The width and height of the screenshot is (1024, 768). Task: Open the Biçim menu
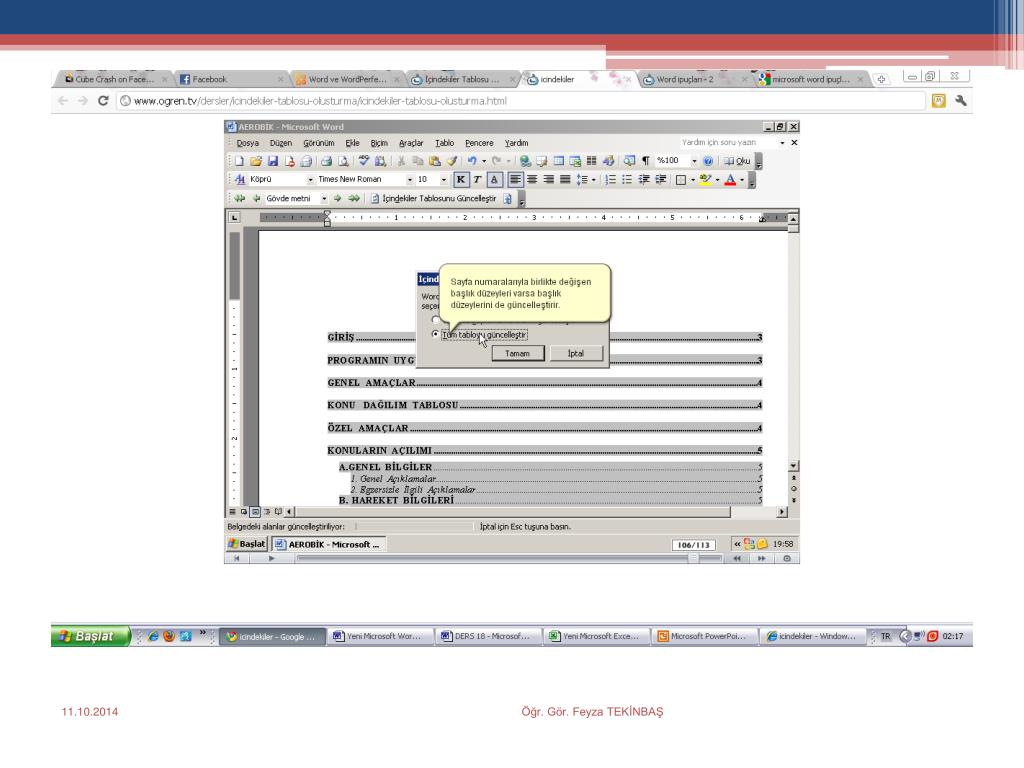tap(379, 143)
